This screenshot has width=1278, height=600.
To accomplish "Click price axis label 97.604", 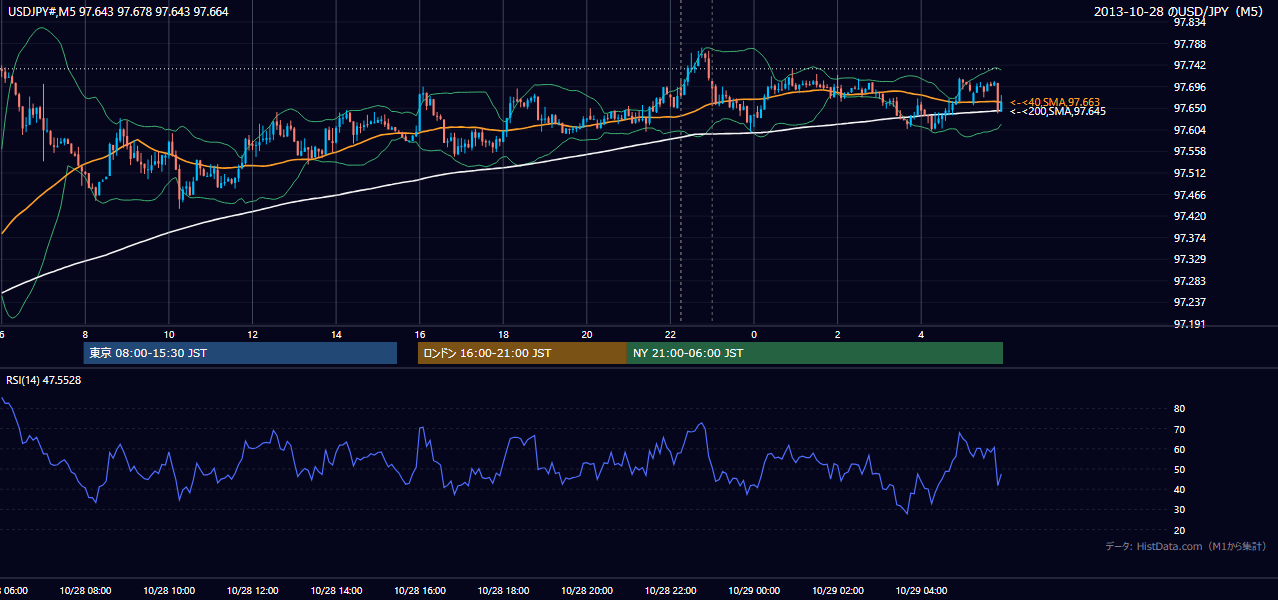I will (x=1190, y=130).
